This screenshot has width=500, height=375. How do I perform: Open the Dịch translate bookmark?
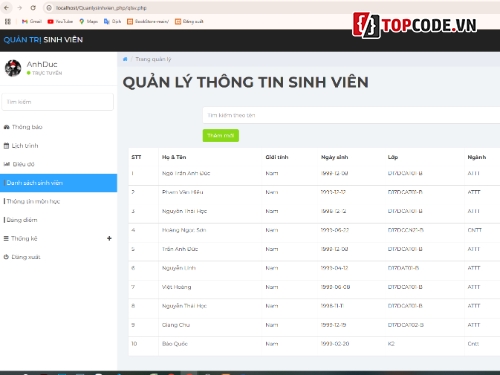pos(112,21)
